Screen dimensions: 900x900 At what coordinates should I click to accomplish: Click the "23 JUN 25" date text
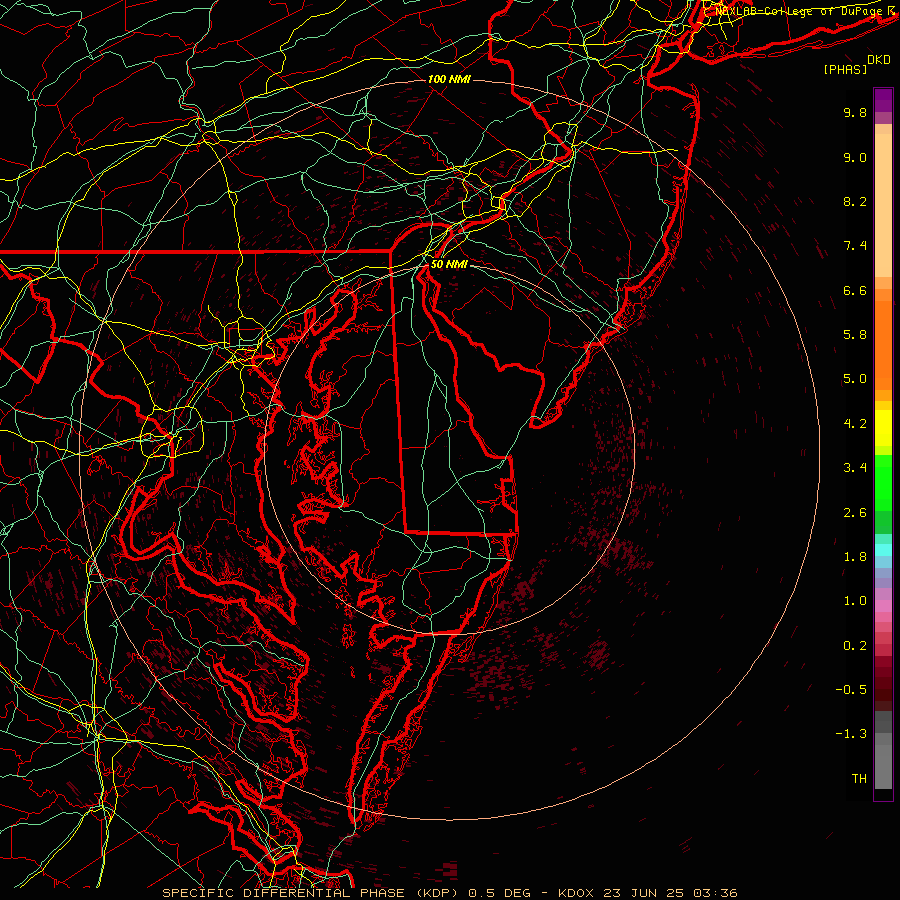643,893
